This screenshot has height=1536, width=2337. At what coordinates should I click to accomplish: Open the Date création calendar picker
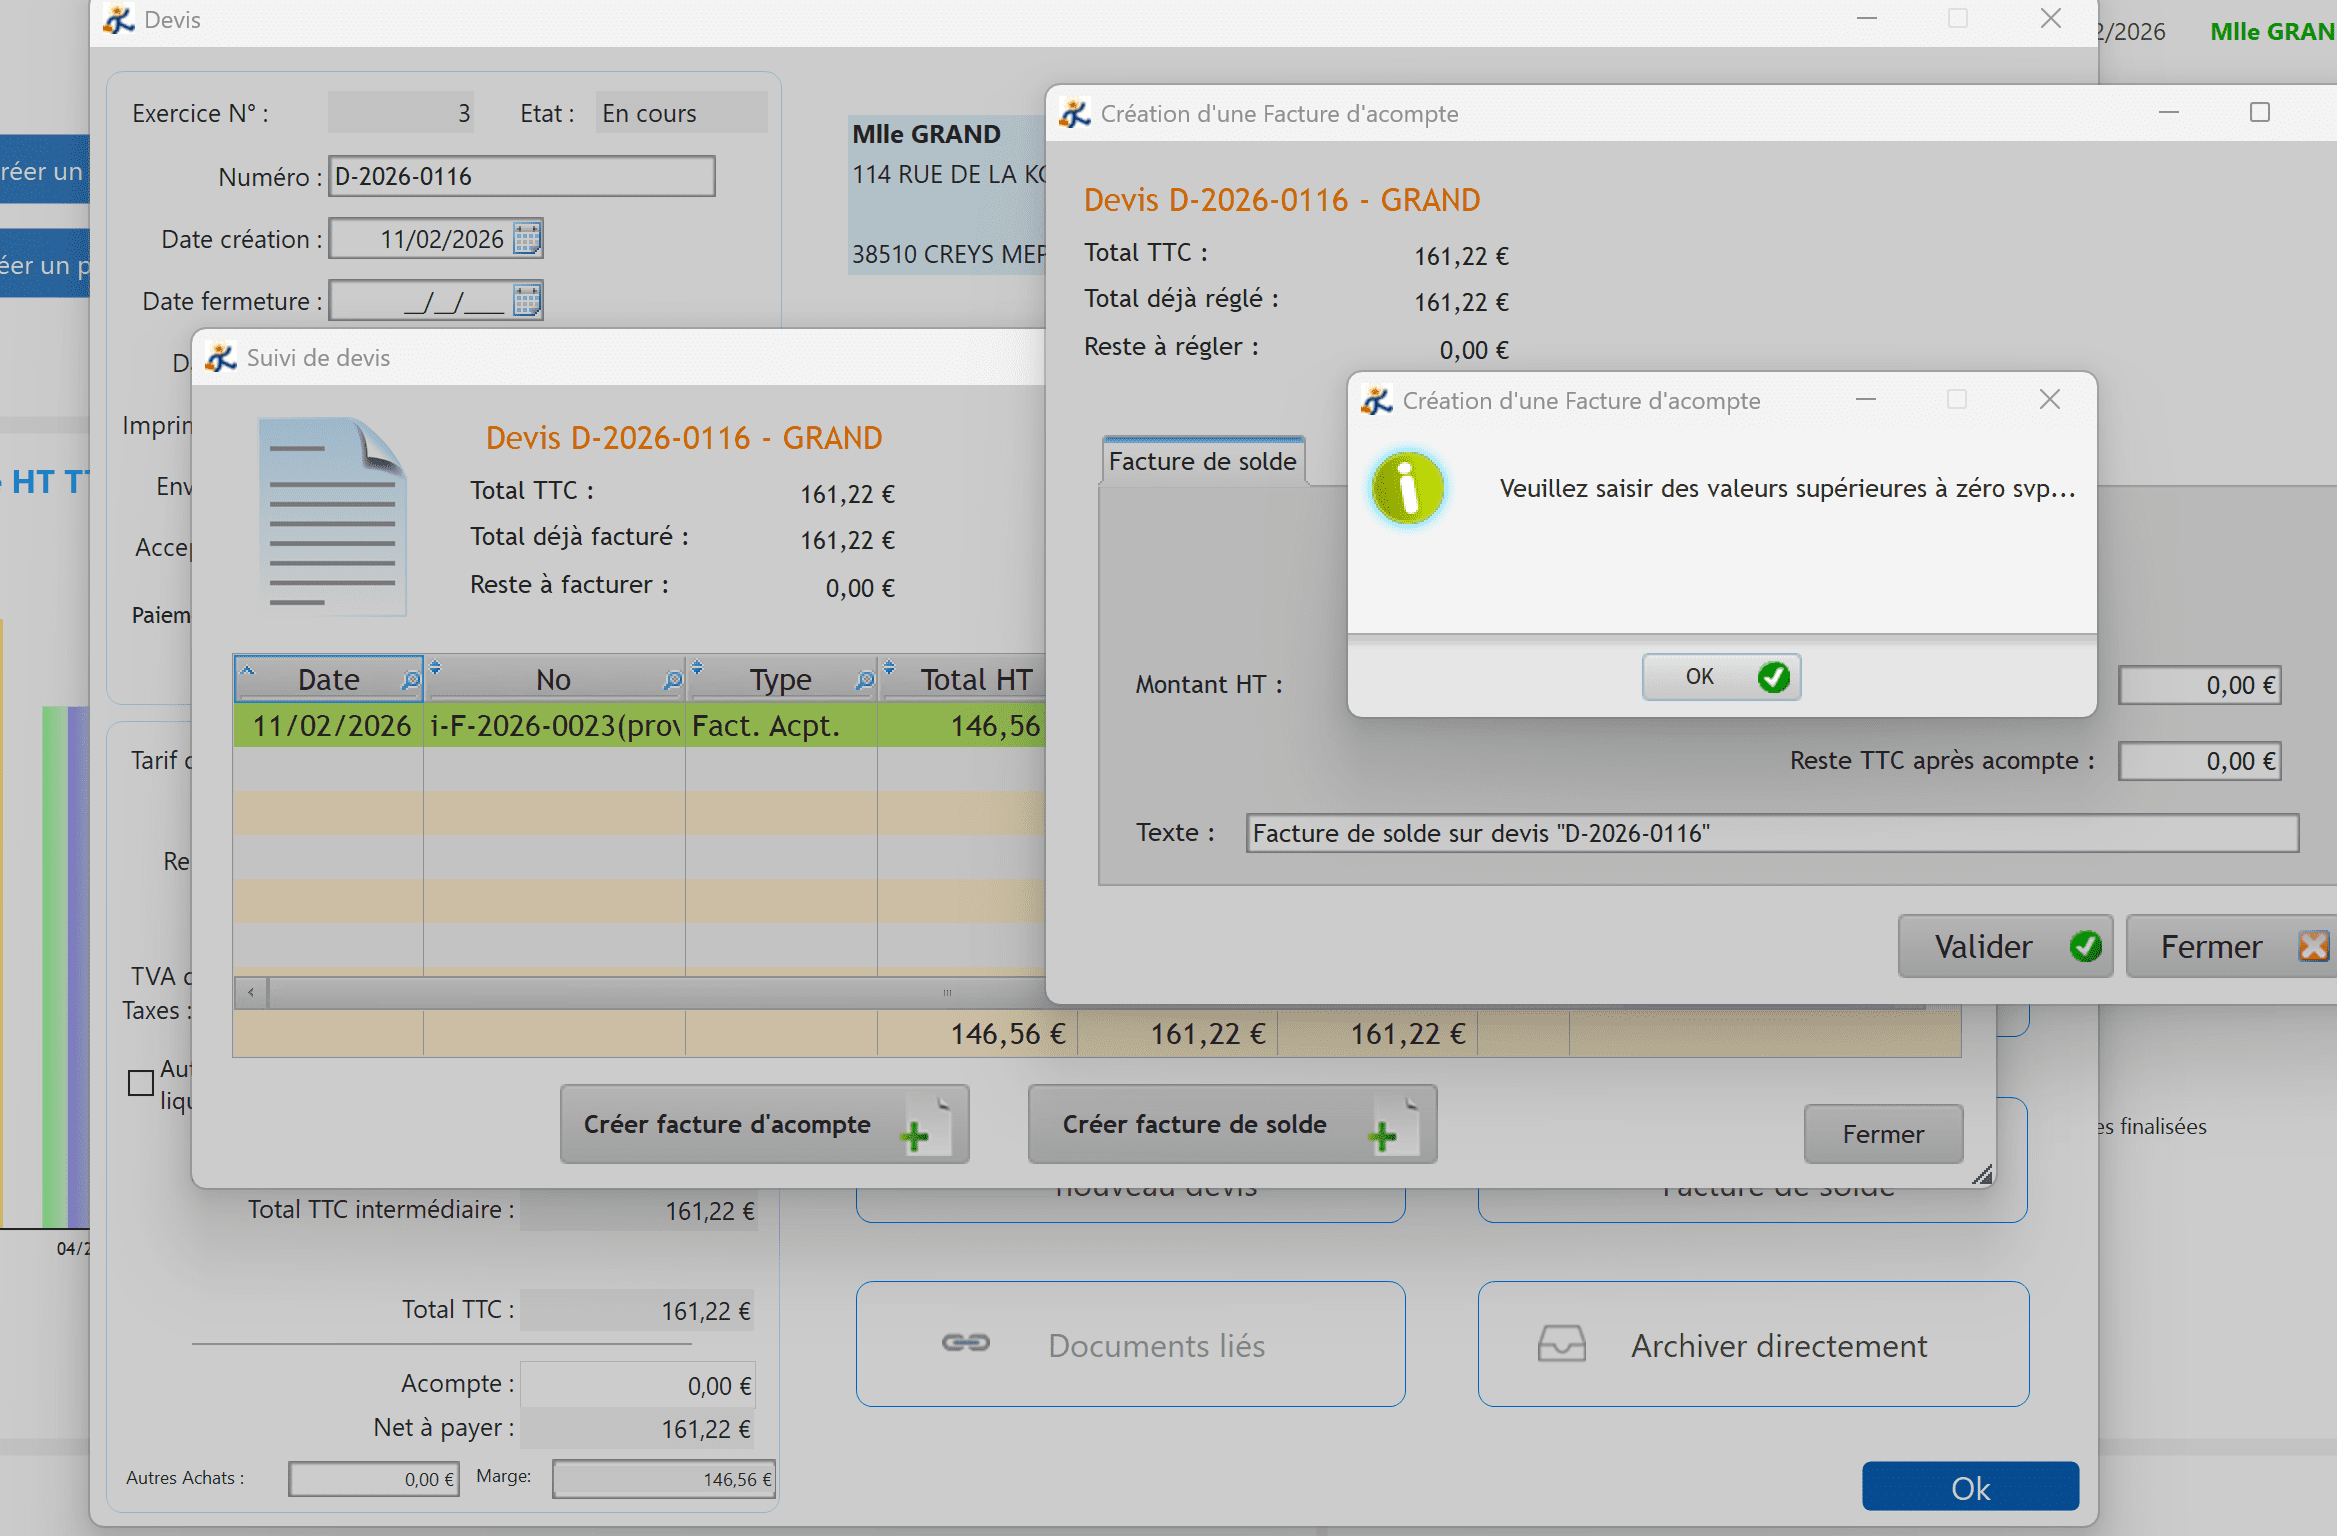527,239
